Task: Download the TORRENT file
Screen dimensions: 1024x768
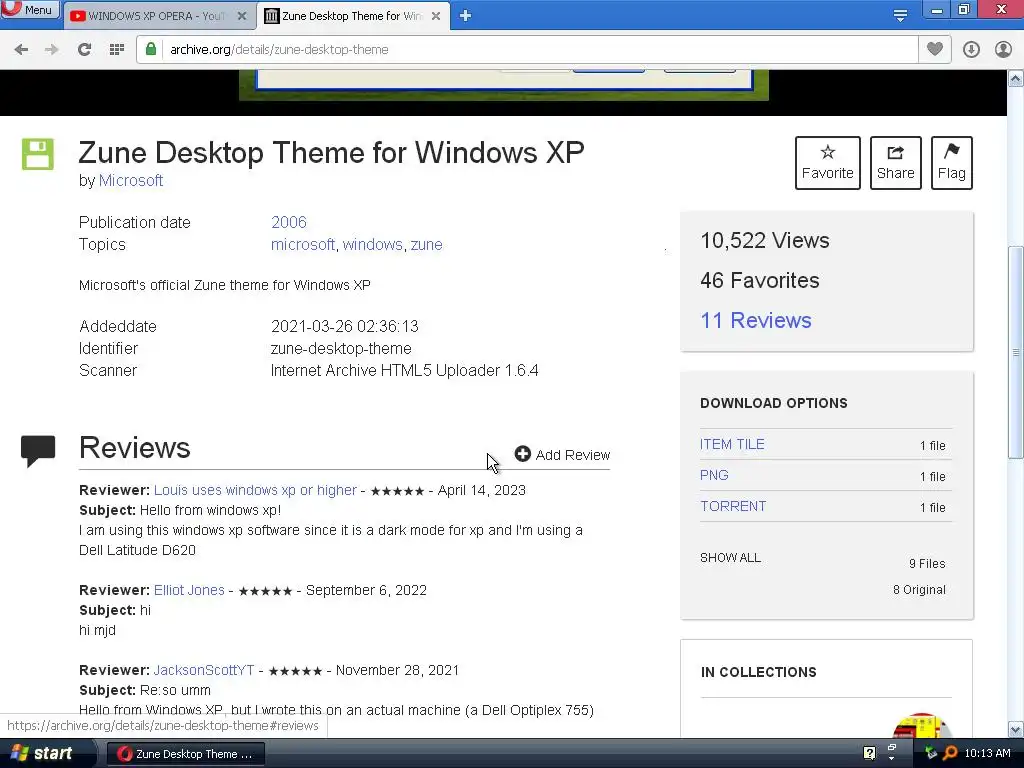Action: pos(733,506)
